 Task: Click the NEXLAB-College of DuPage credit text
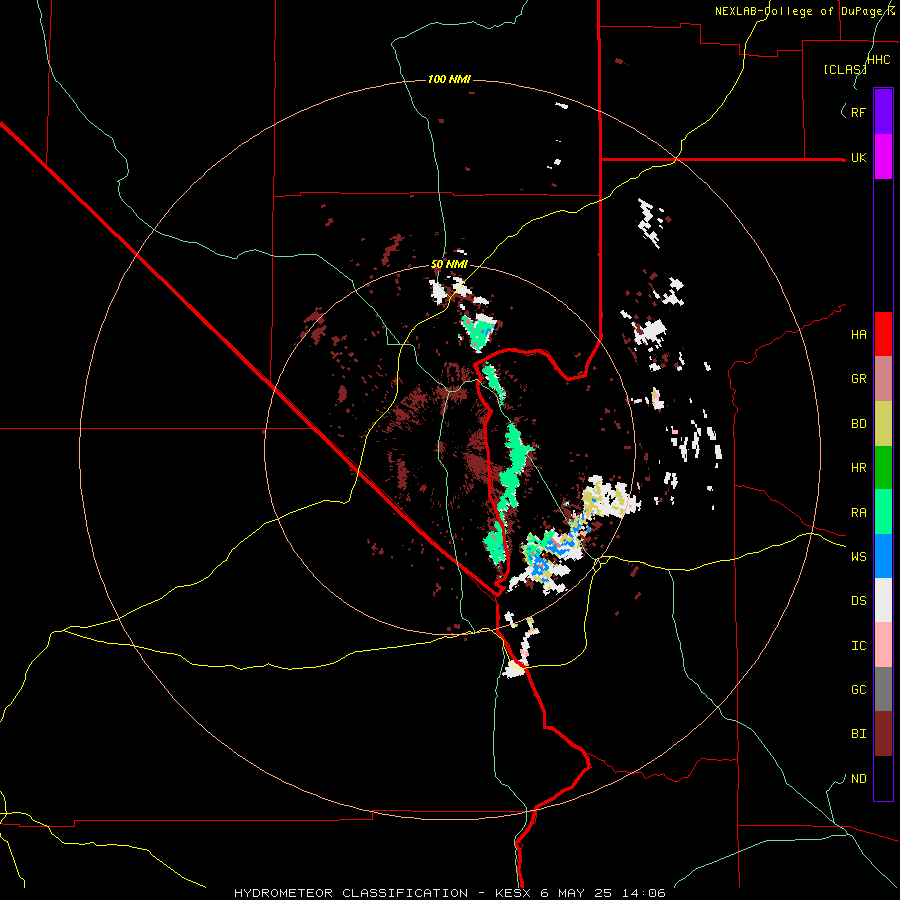pos(805,11)
